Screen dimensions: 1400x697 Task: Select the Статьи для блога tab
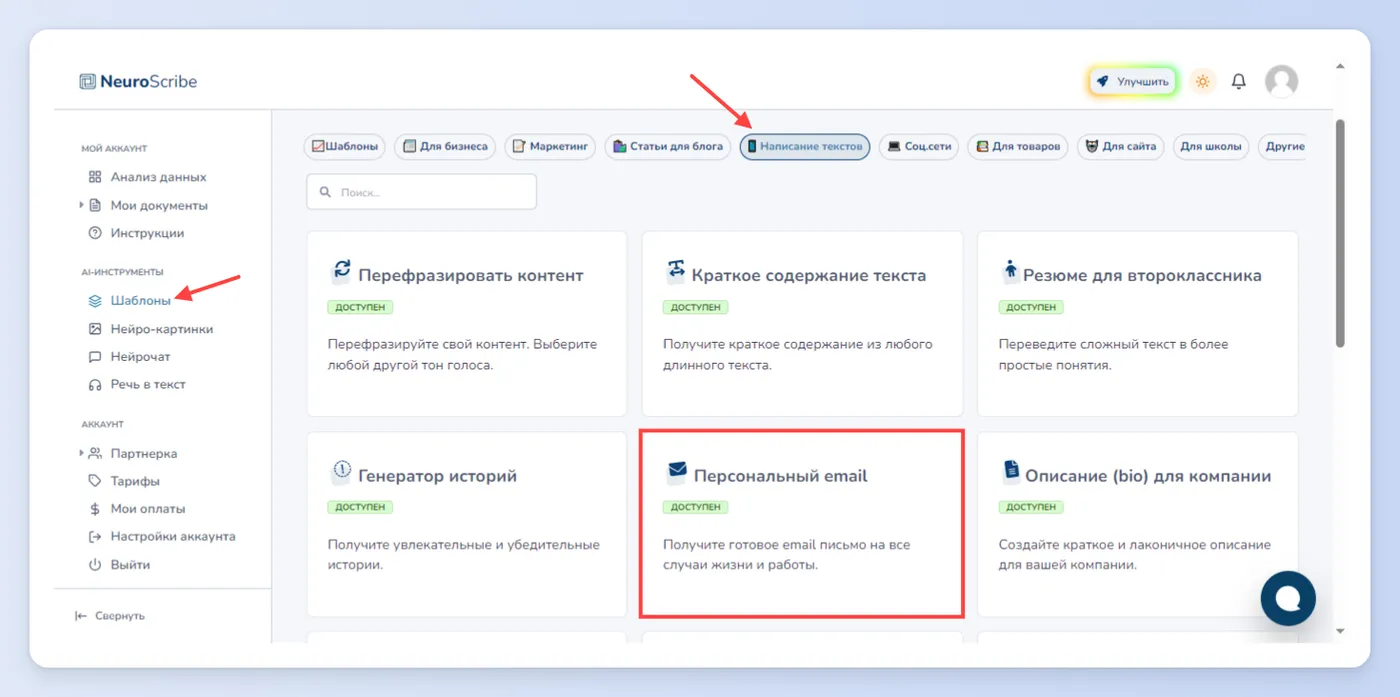pos(668,147)
